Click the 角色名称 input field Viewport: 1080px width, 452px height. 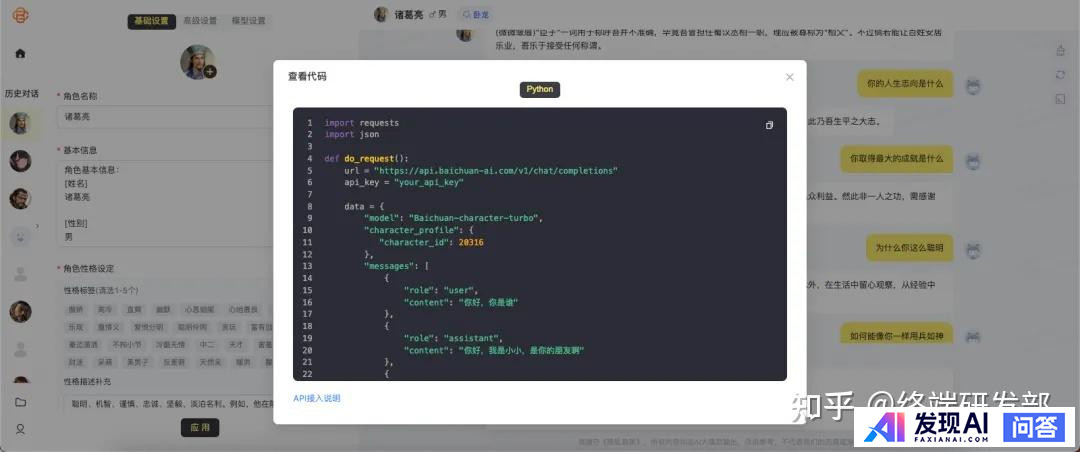point(160,116)
